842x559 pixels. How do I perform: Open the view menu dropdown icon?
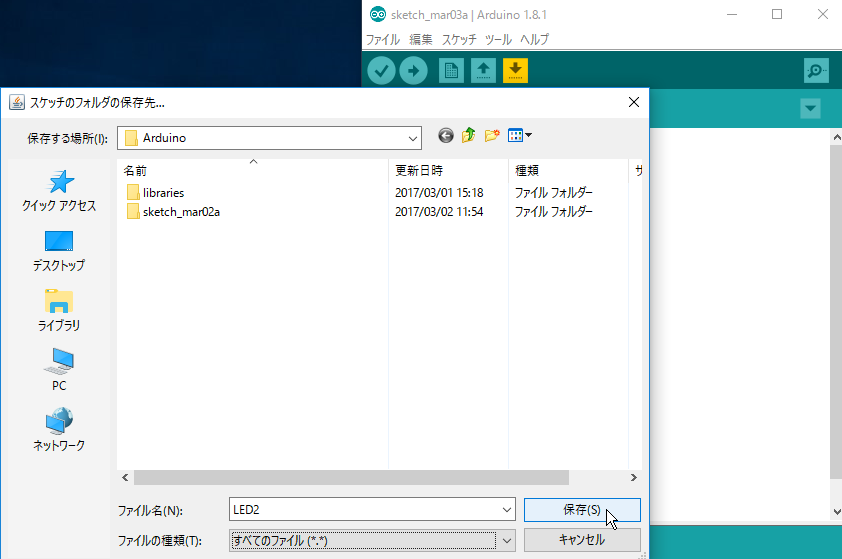coord(520,137)
